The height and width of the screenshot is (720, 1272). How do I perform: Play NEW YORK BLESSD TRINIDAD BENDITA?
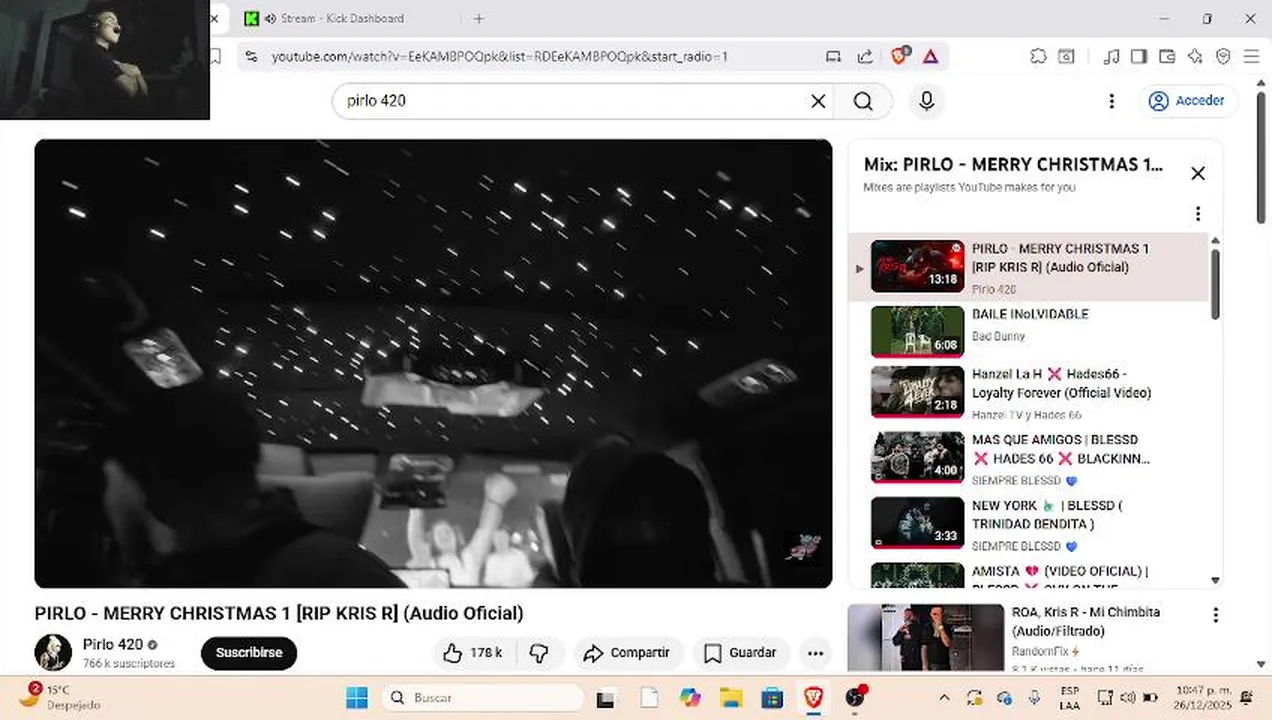(1030, 523)
